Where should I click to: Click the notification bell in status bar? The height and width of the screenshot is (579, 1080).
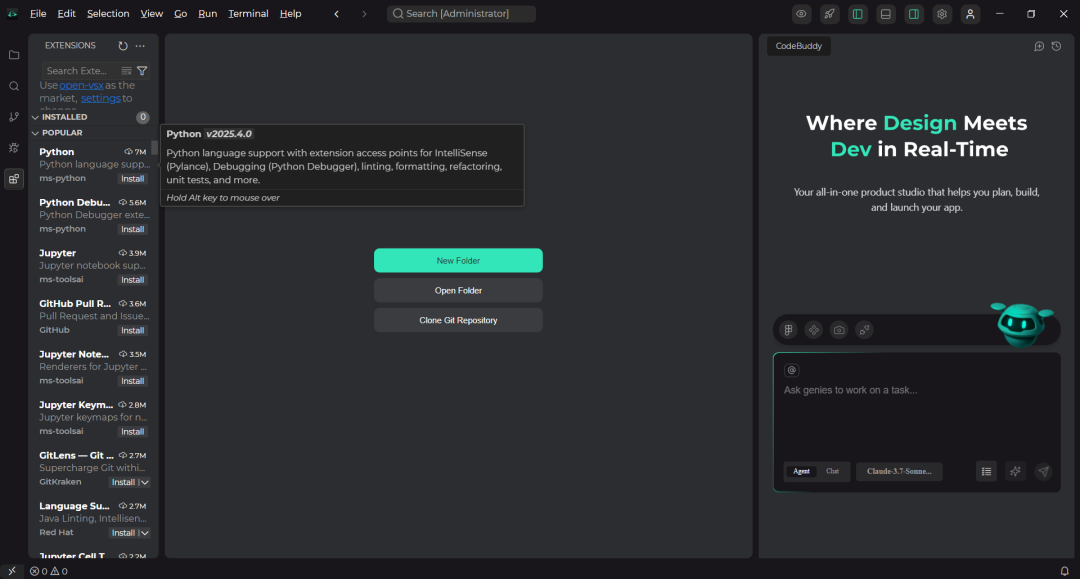(1064, 571)
